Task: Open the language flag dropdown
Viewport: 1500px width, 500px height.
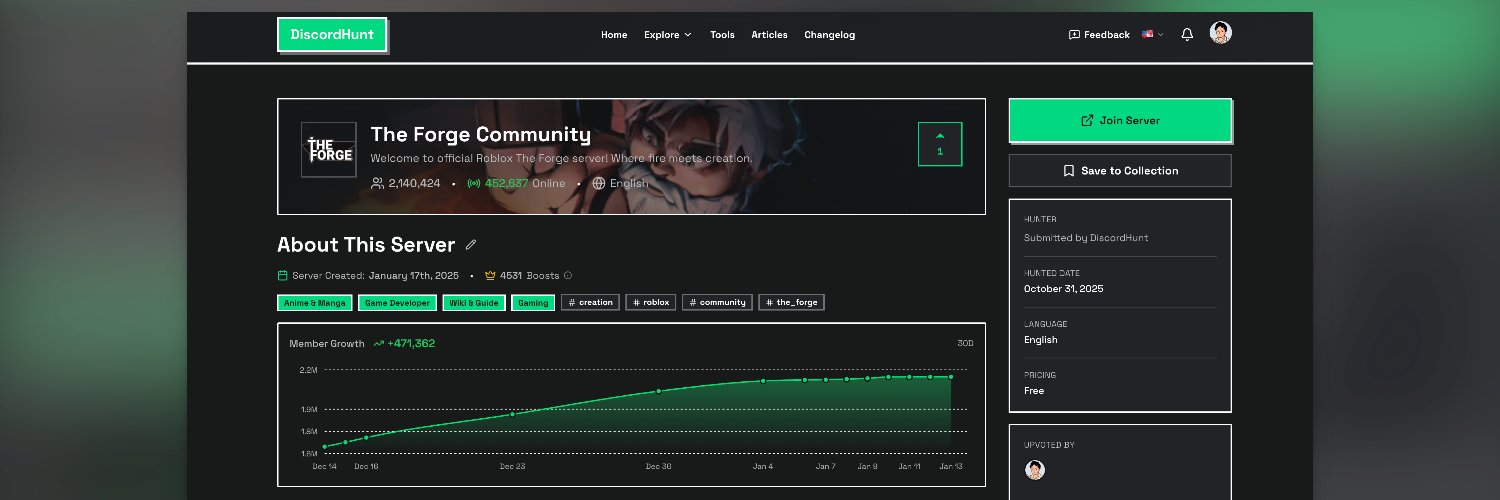Action: click(x=1153, y=34)
